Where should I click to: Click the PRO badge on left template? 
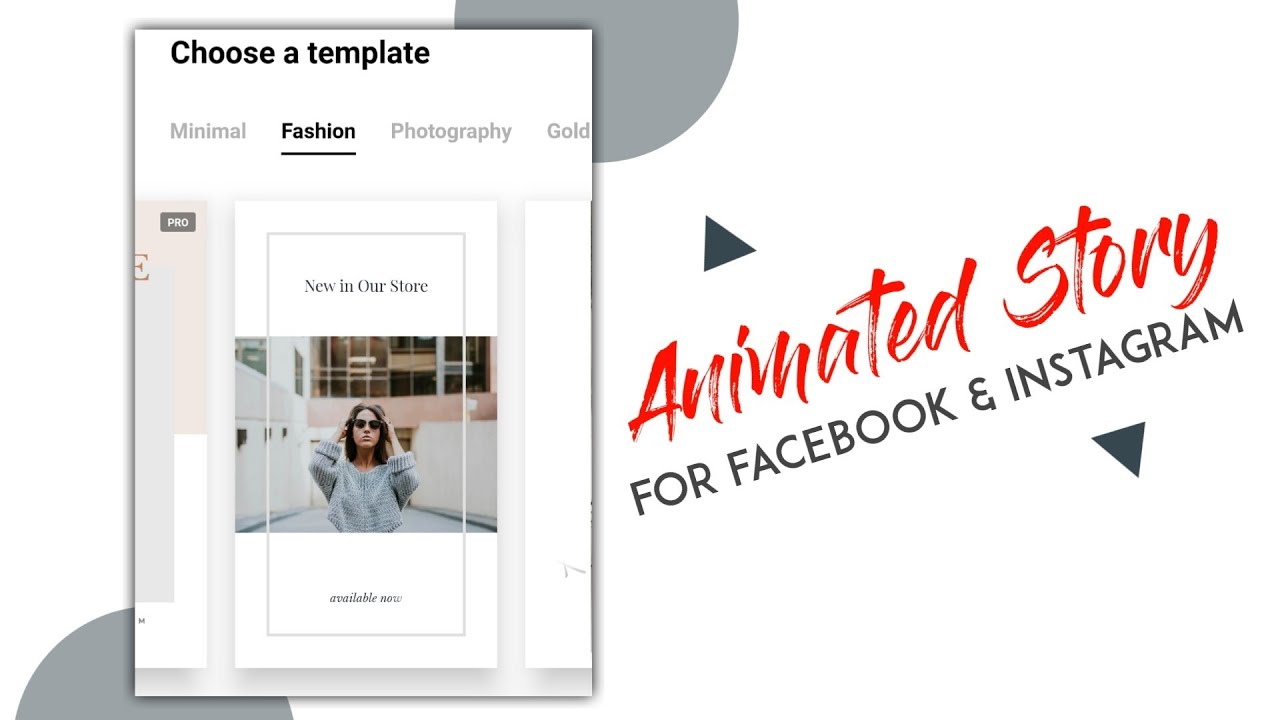pos(178,222)
